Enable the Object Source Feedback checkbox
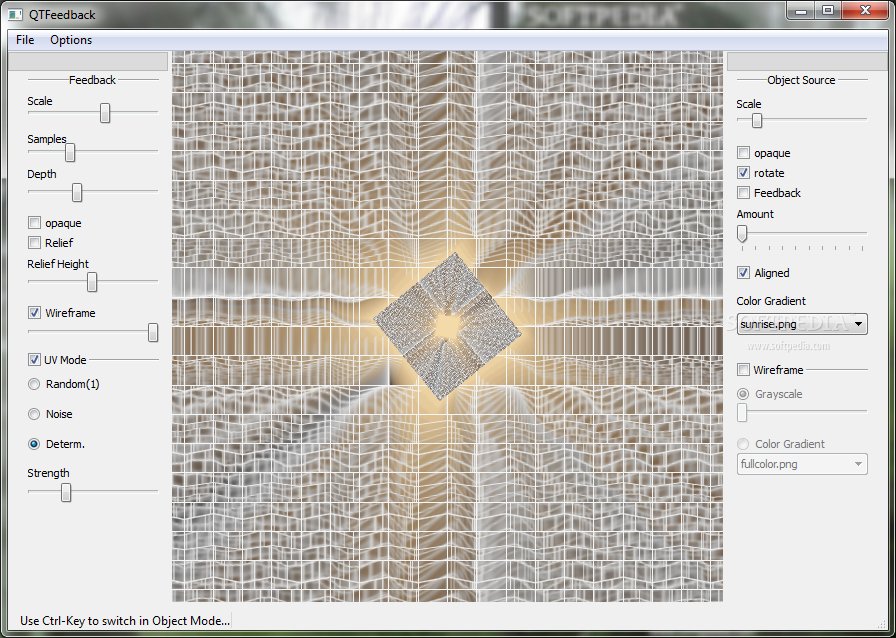Screen dimensions: 896x638 743,193
